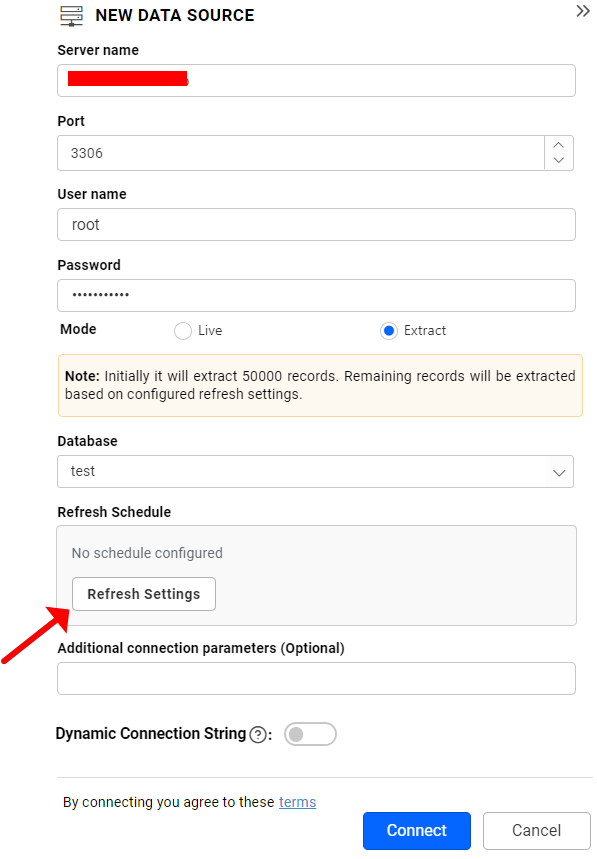Cancel the new data source setup
The image size is (597, 859).
point(536,830)
